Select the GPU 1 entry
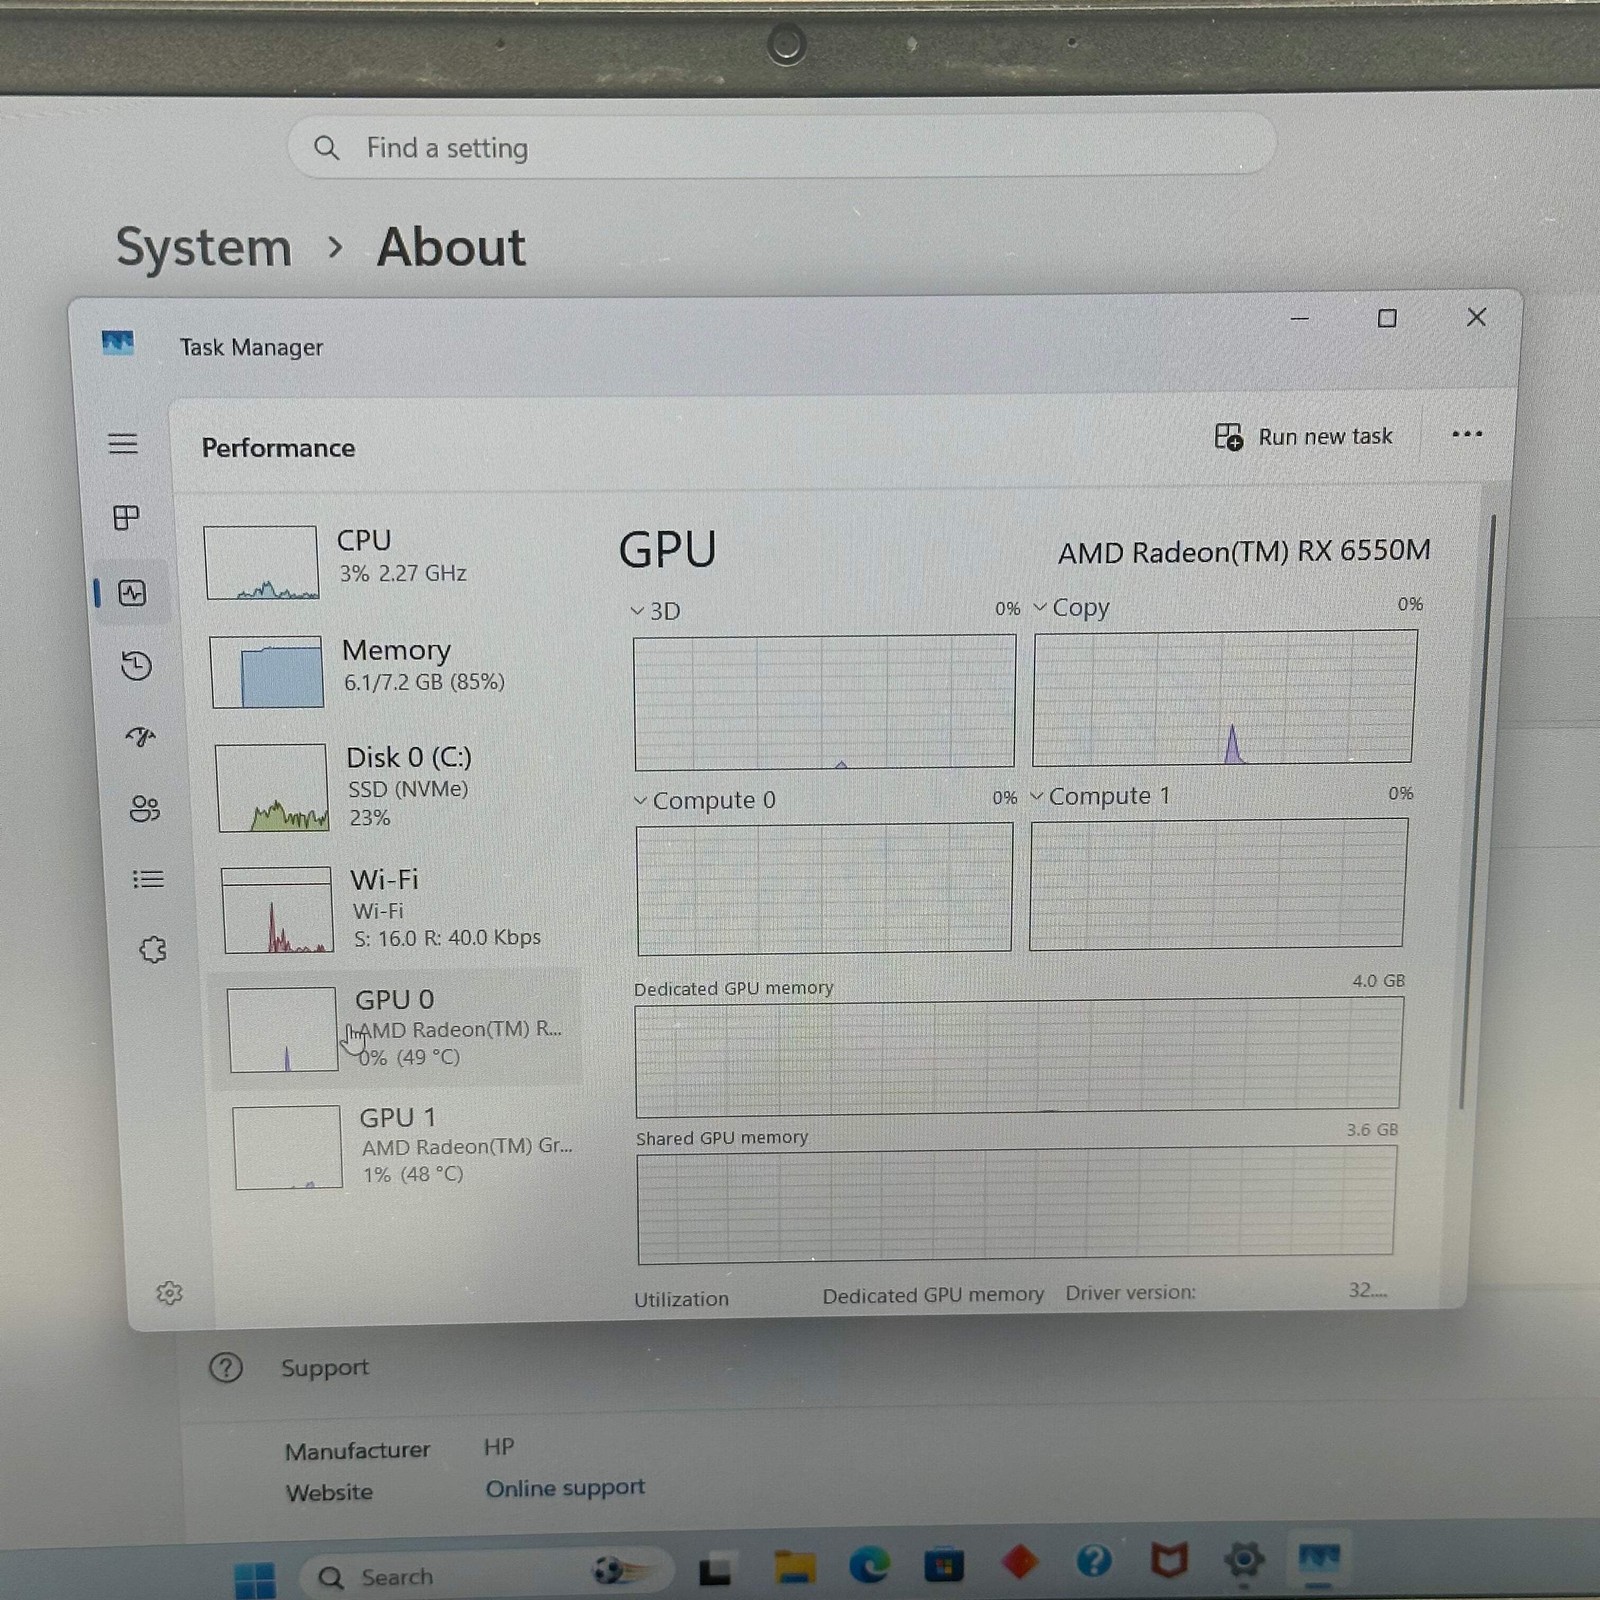1600x1600 pixels. 406,1146
